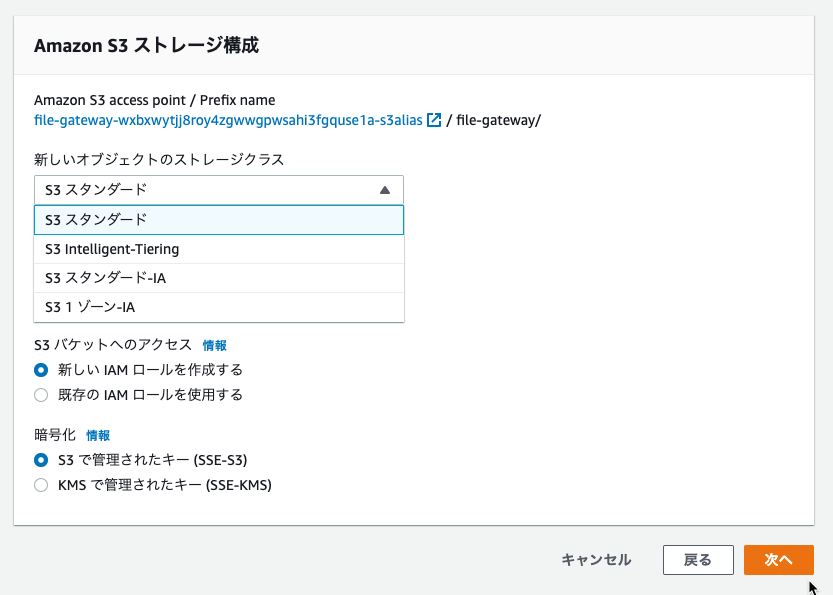Click the file-gateway access point alias link
Viewport: 833px width, 595px height.
228,120
